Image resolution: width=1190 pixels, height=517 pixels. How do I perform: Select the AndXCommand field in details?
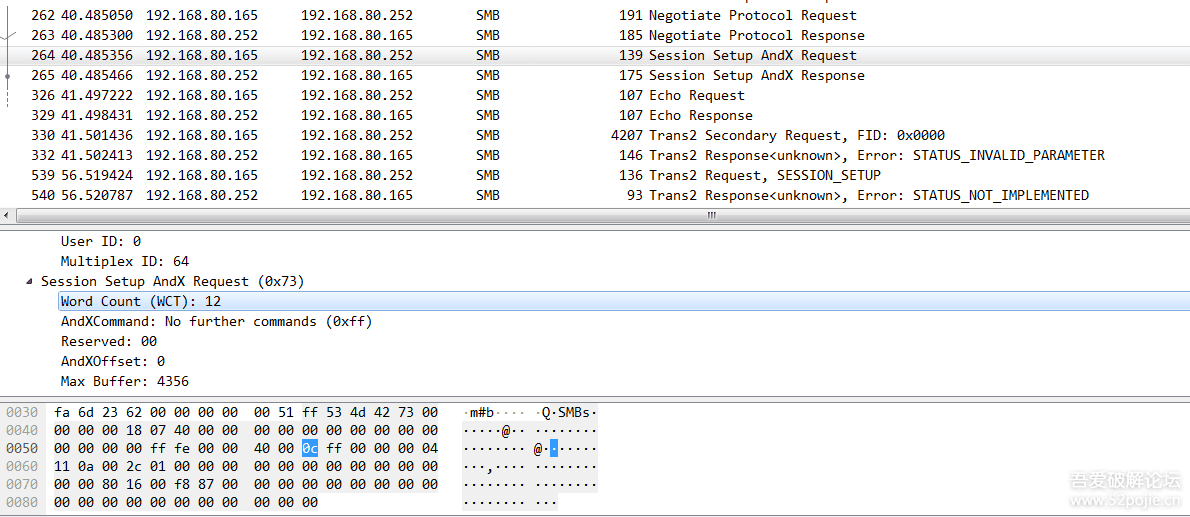coord(216,322)
